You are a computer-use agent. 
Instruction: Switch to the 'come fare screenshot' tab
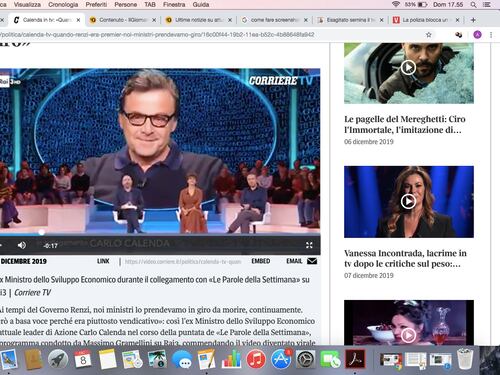click(x=274, y=20)
